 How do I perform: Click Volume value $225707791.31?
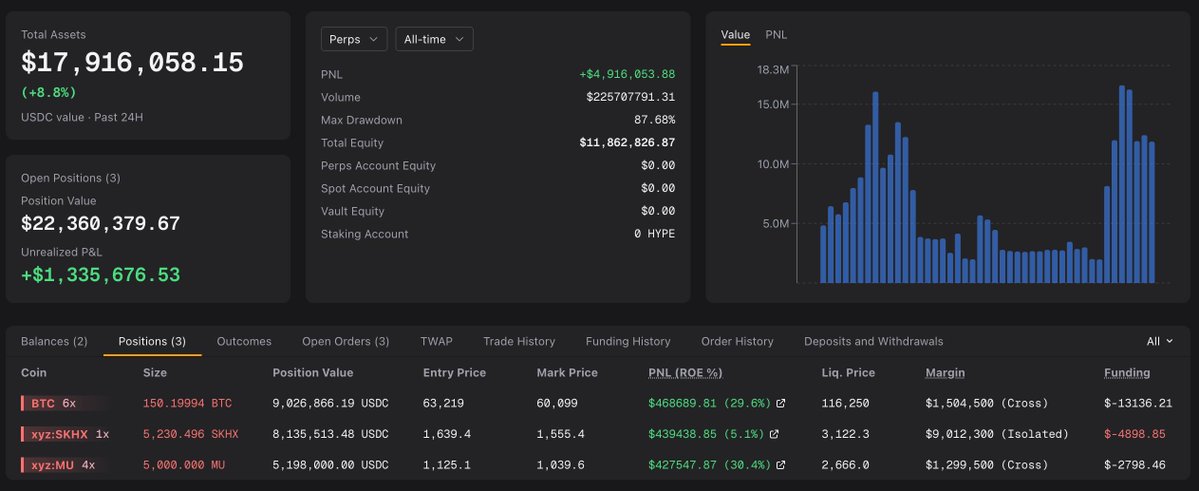point(631,97)
